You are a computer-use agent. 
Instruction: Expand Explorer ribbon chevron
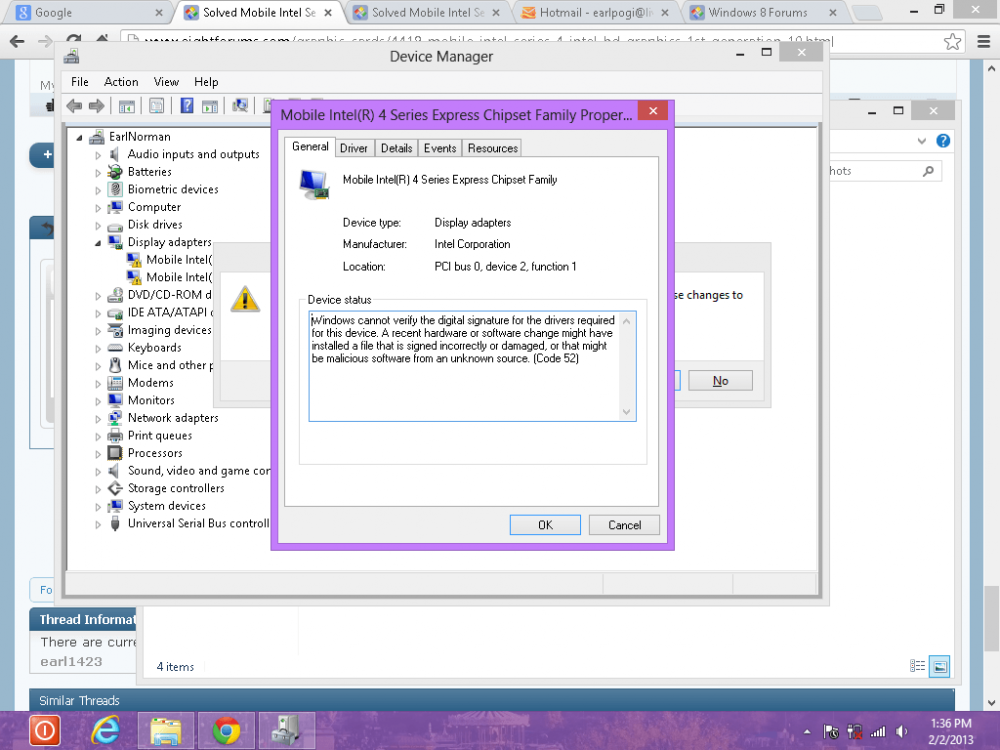922,141
